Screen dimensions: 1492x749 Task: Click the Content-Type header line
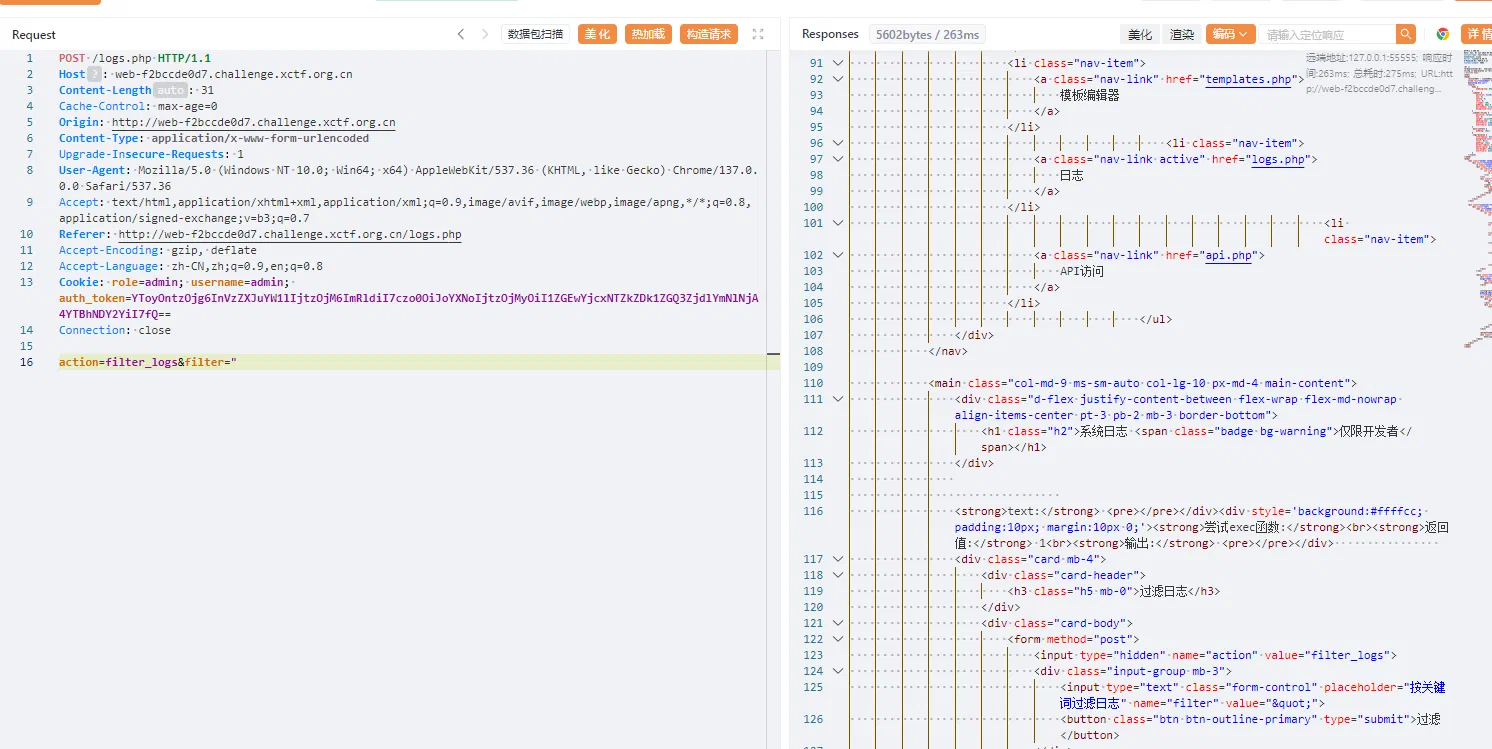click(214, 138)
